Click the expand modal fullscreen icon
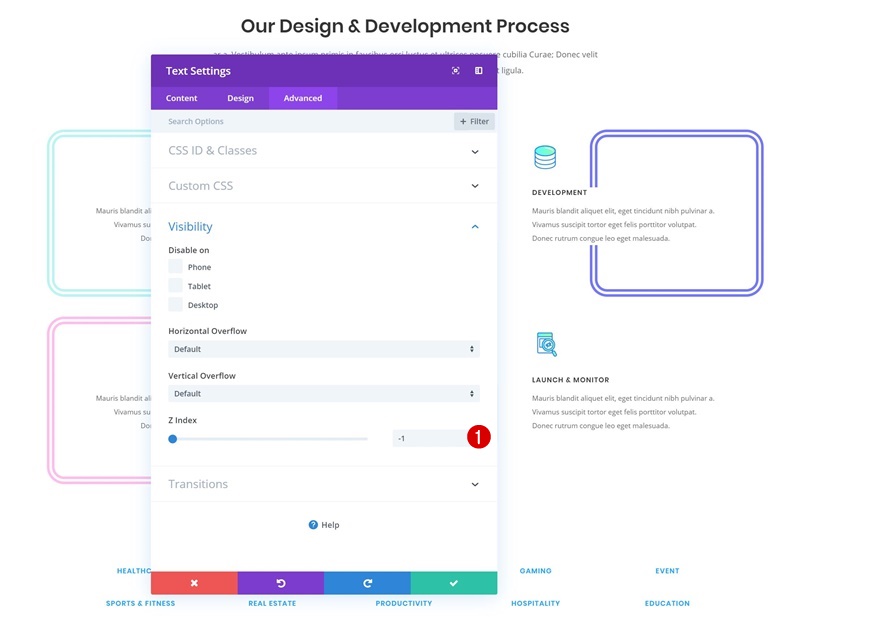The width and height of the screenshot is (880, 634). click(x=456, y=71)
